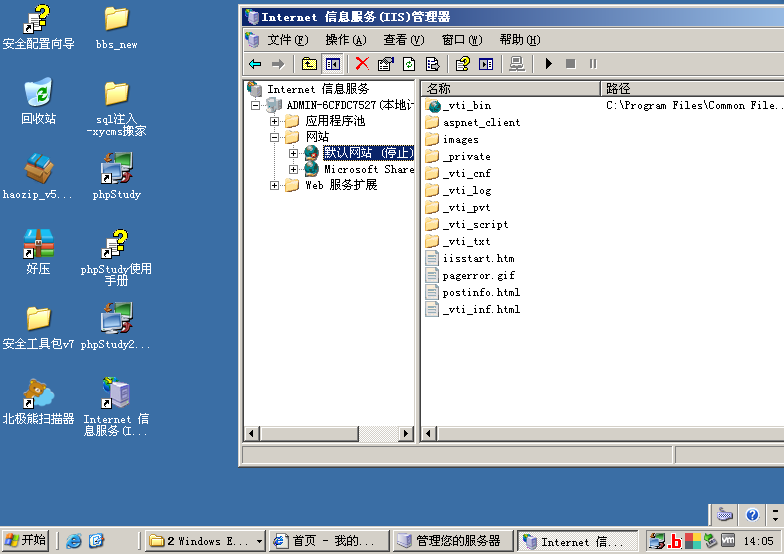Screen dimensions: 784x554
Task: Click the language bar help icon
Action: click(x=752, y=514)
